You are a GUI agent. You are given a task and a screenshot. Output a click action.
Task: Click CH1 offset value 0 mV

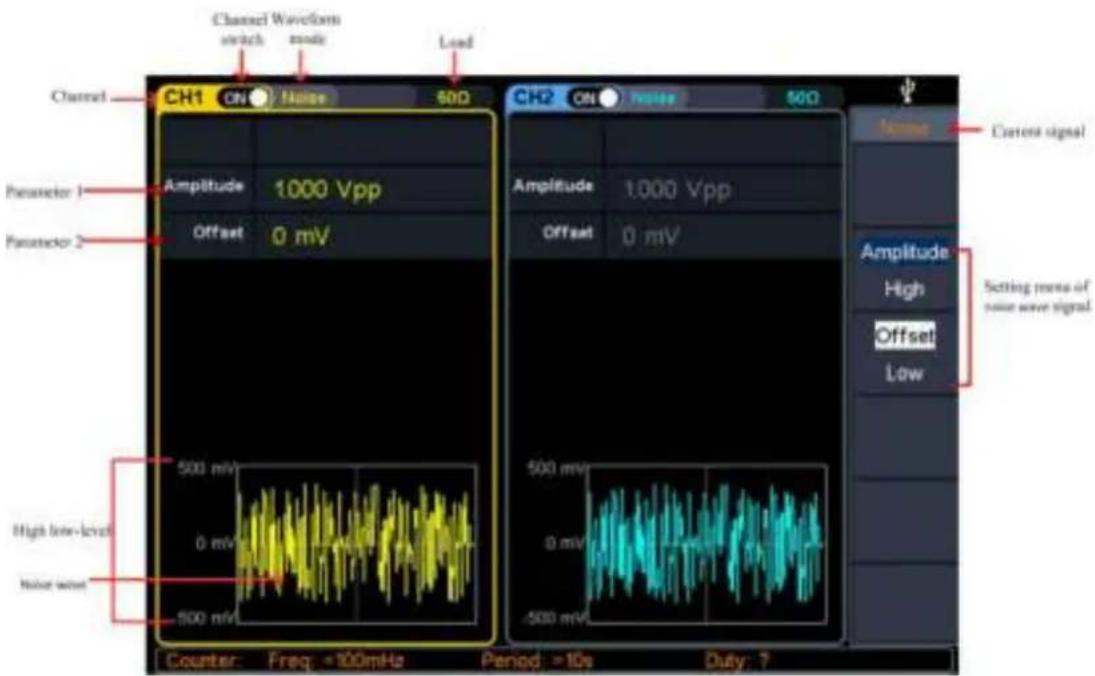300,236
